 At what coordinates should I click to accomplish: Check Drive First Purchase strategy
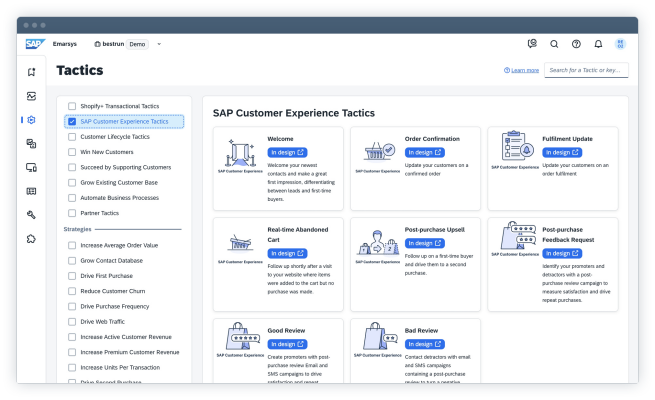click(72, 276)
